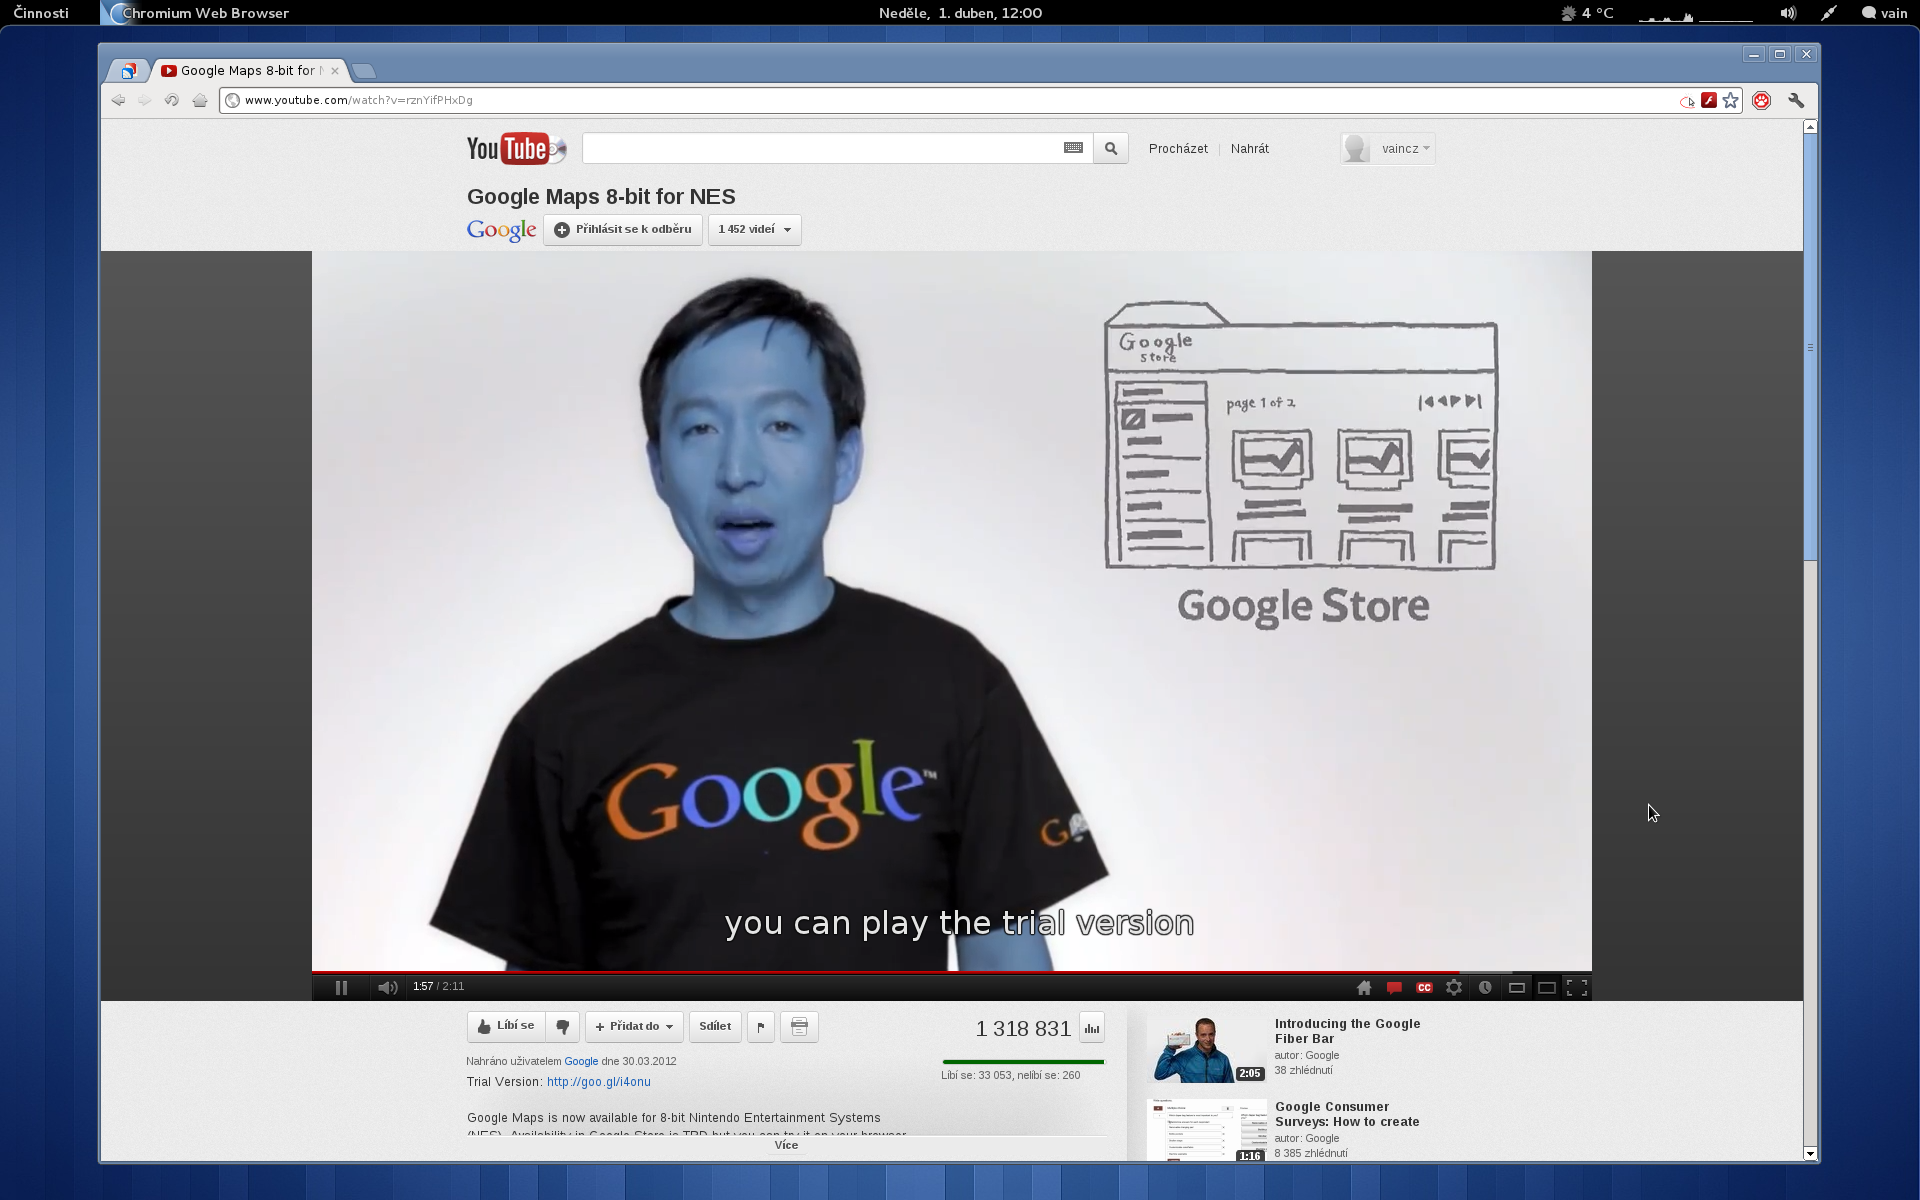Subscribe with Přihlásit se k odběru
The image size is (1920, 1200).
point(623,229)
